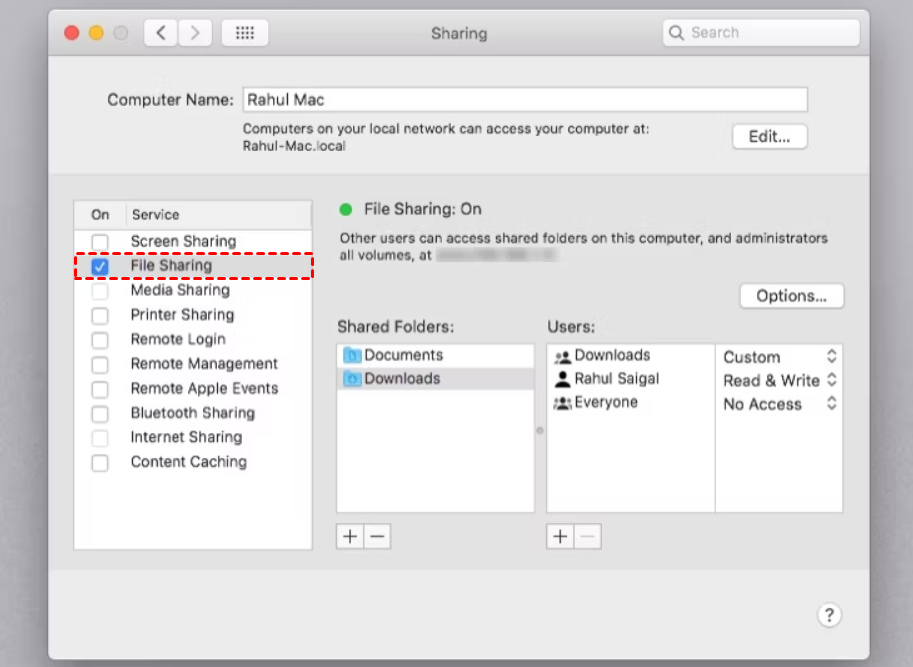913x667 pixels.
Task: Enable Screen Sharing checkbox
Action: 100,242
